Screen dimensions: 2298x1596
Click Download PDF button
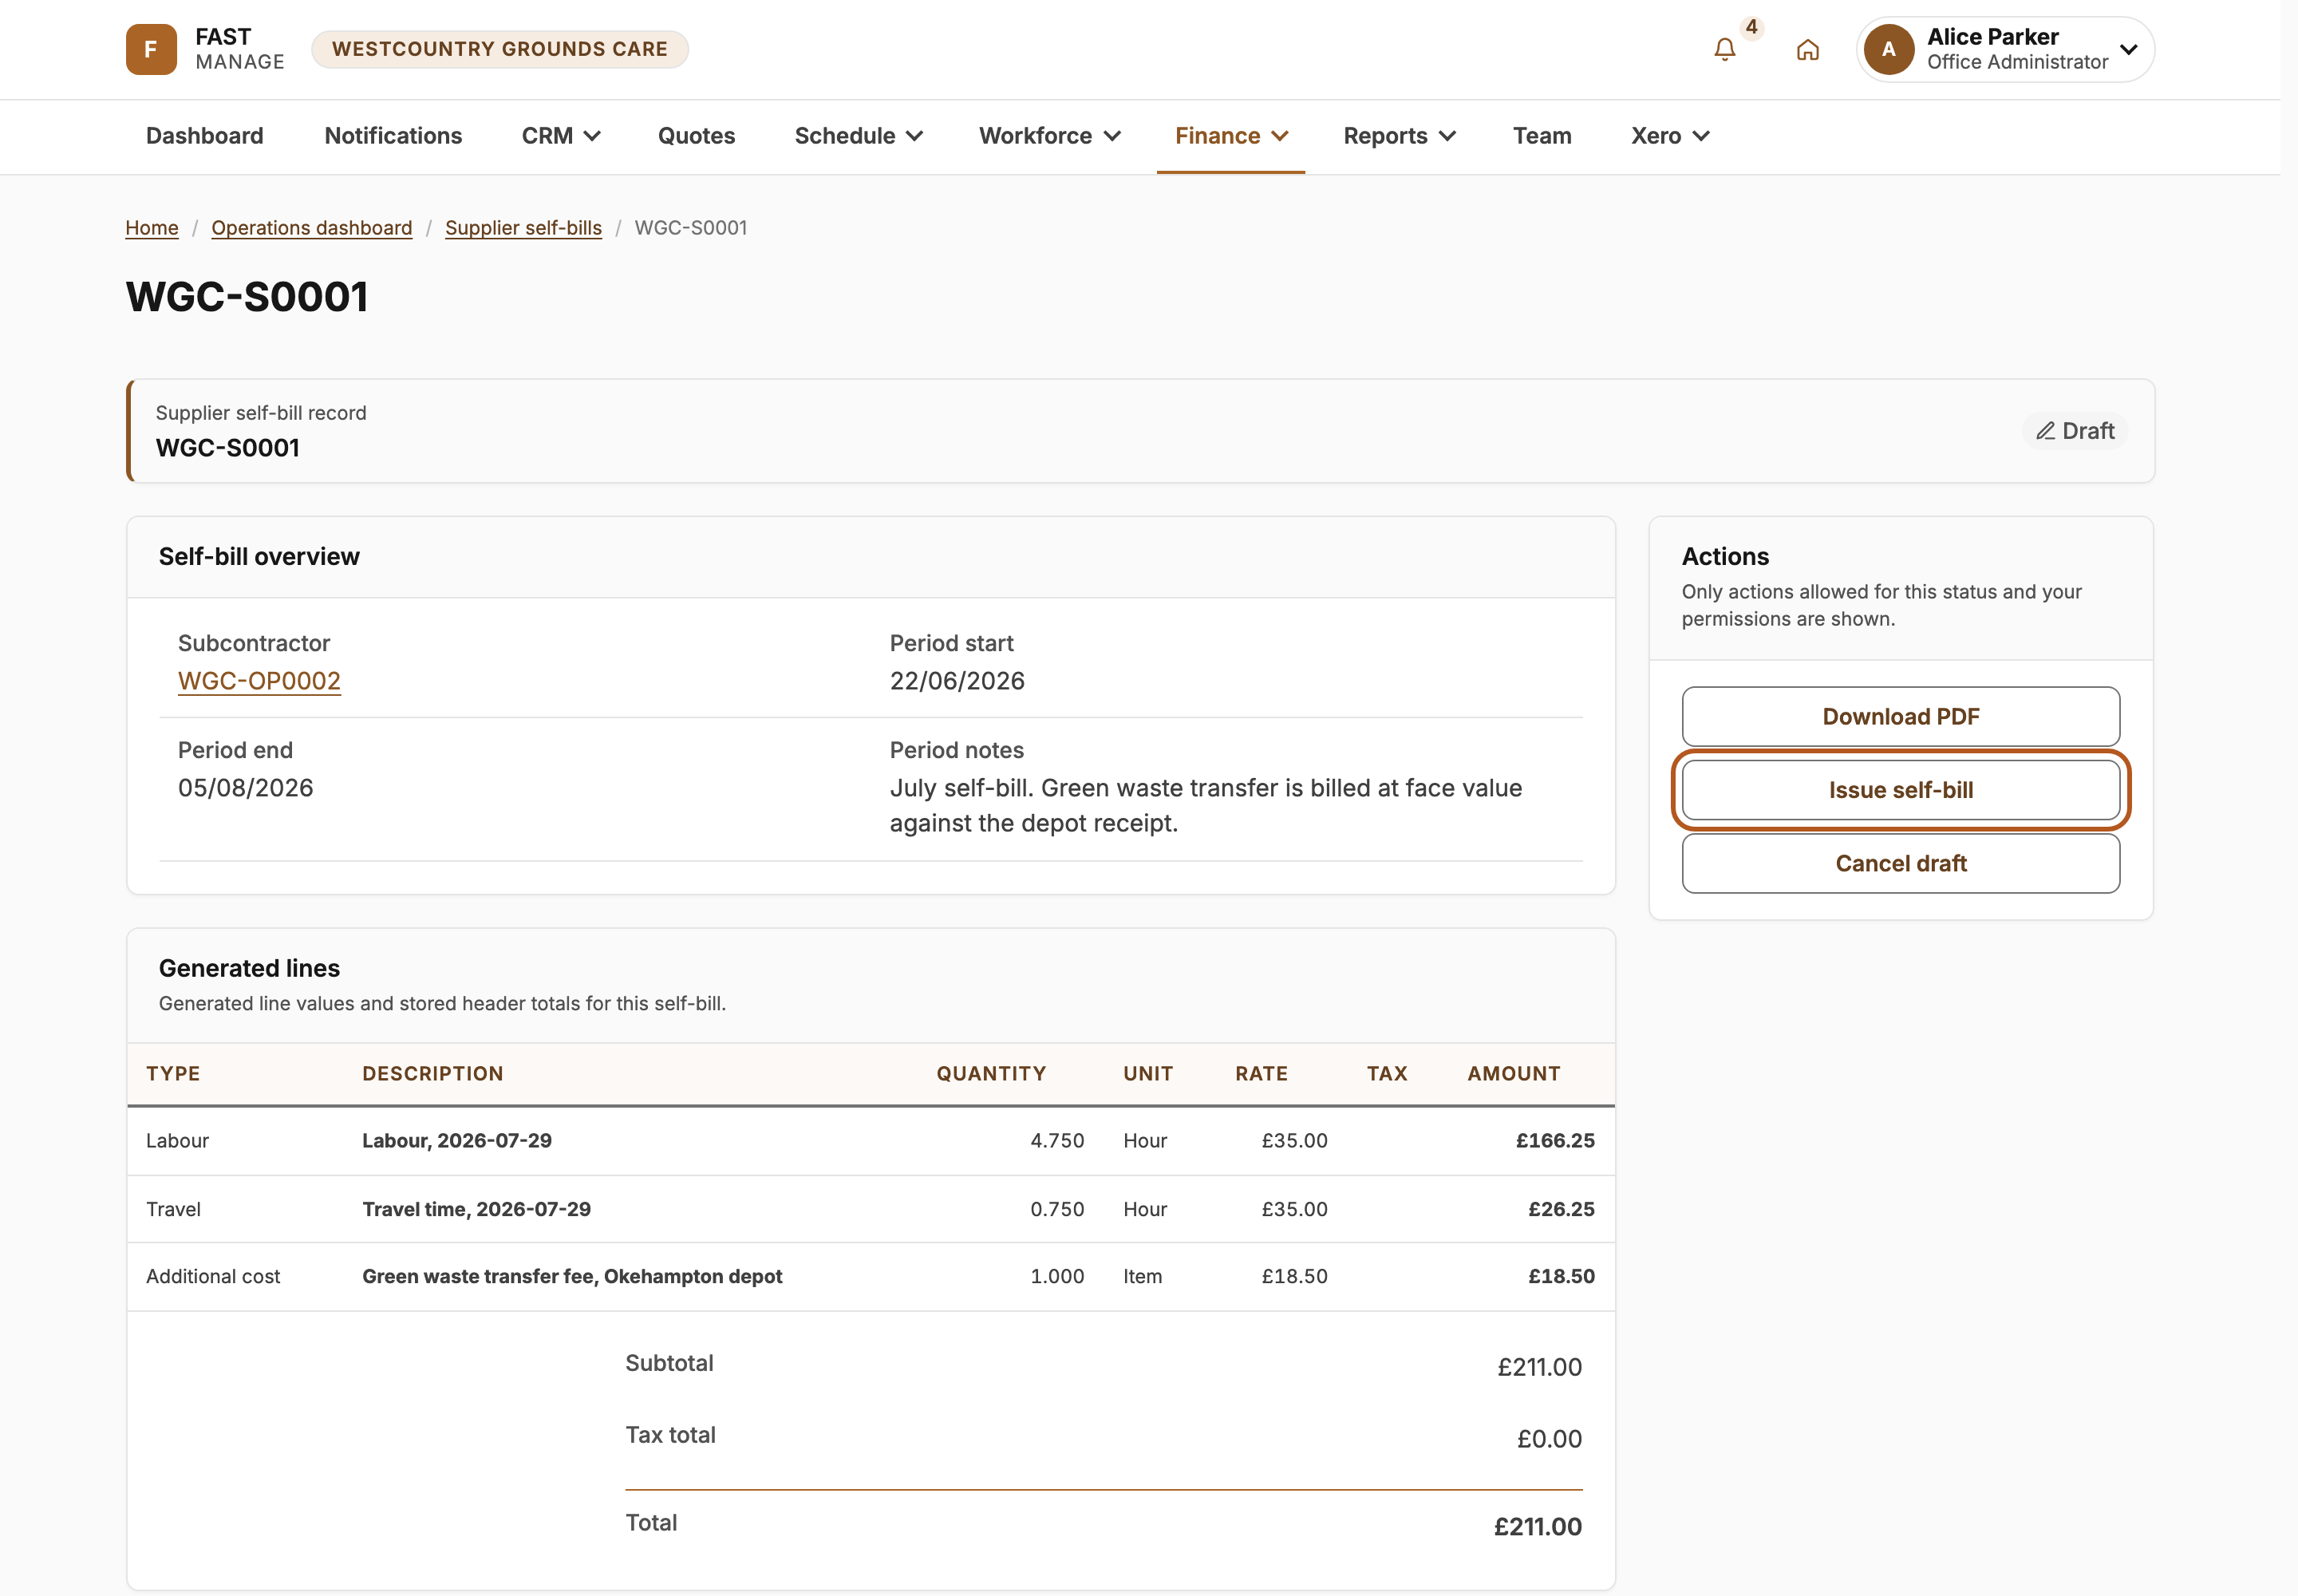pyautogui.click(x=1900, y=716)
